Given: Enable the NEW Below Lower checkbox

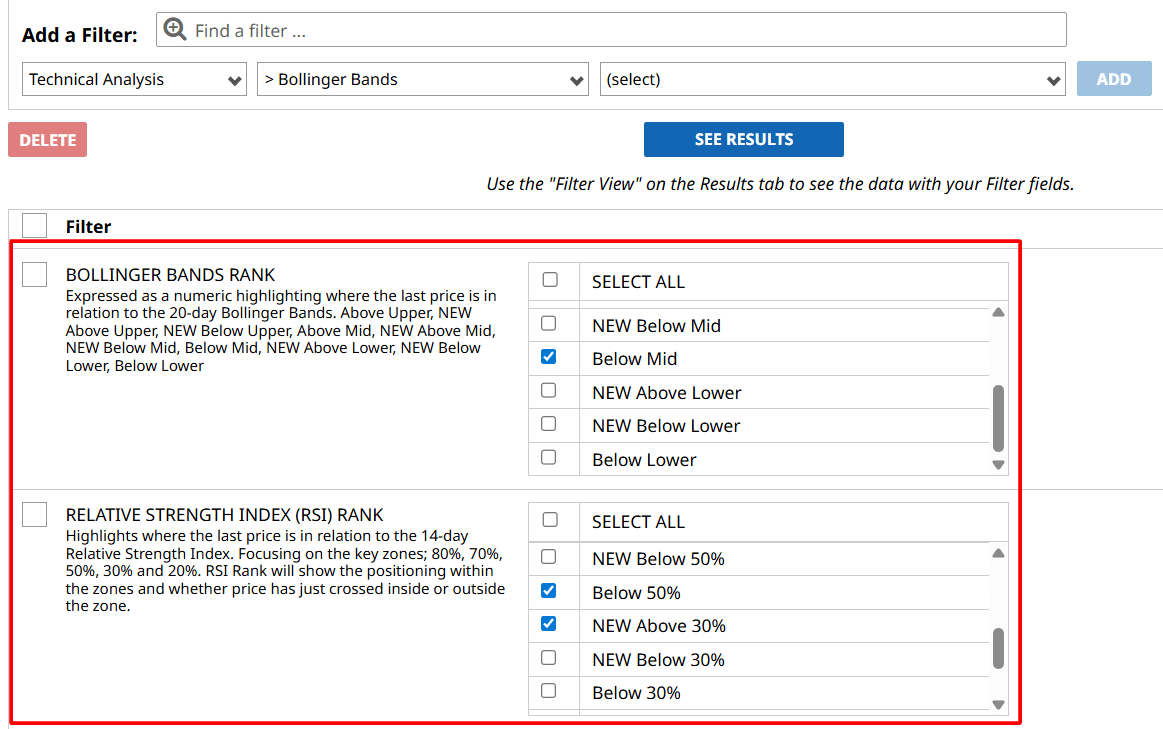Looking at the screenshot, I should tap(548, 424).
